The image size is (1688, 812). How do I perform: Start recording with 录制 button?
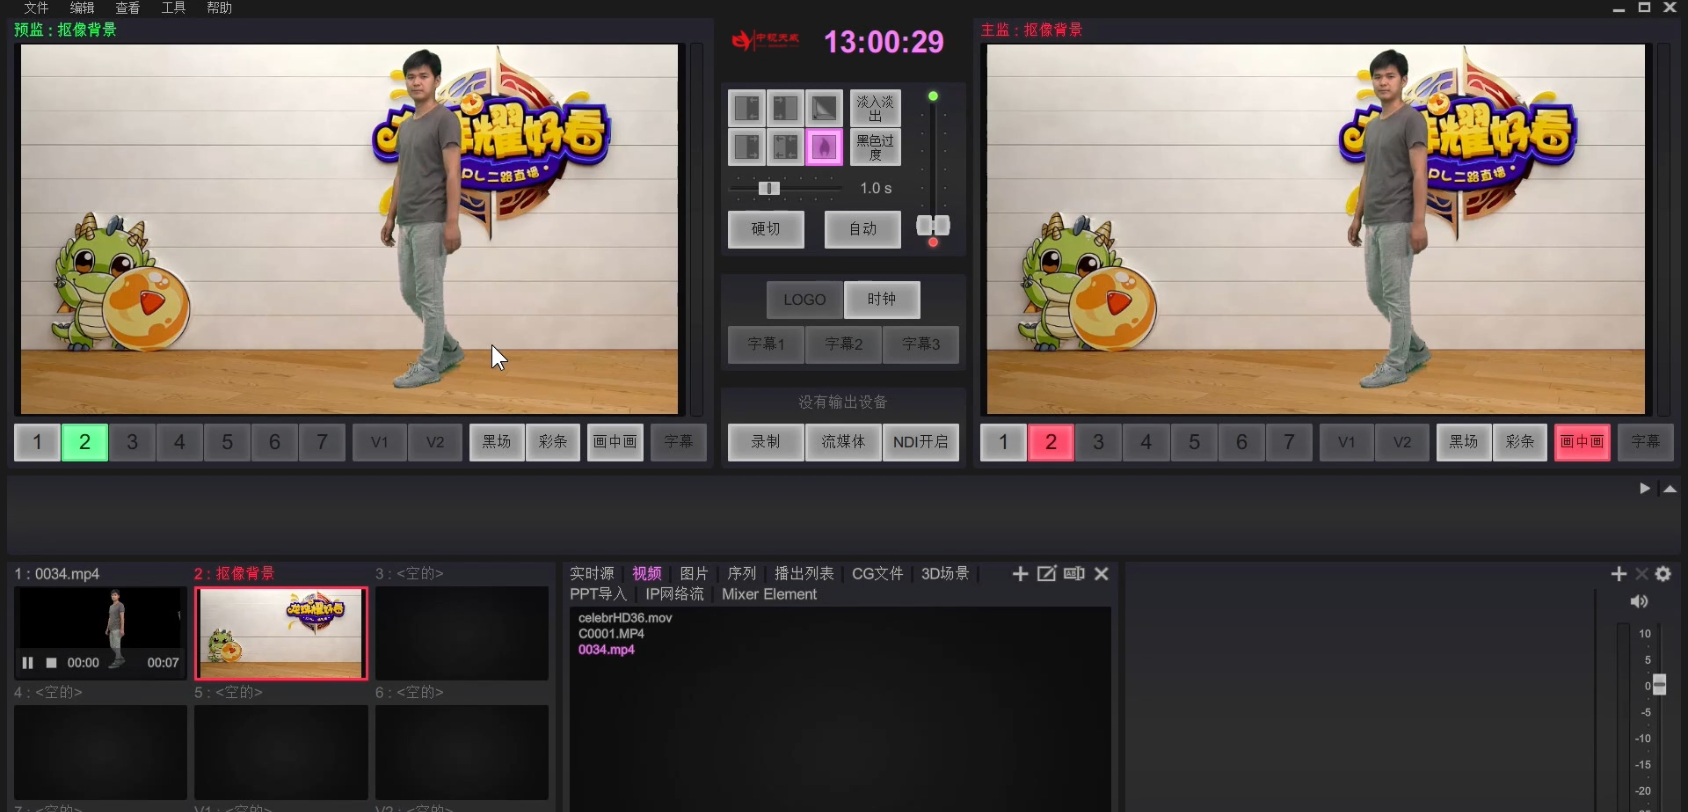click(766, 442)
